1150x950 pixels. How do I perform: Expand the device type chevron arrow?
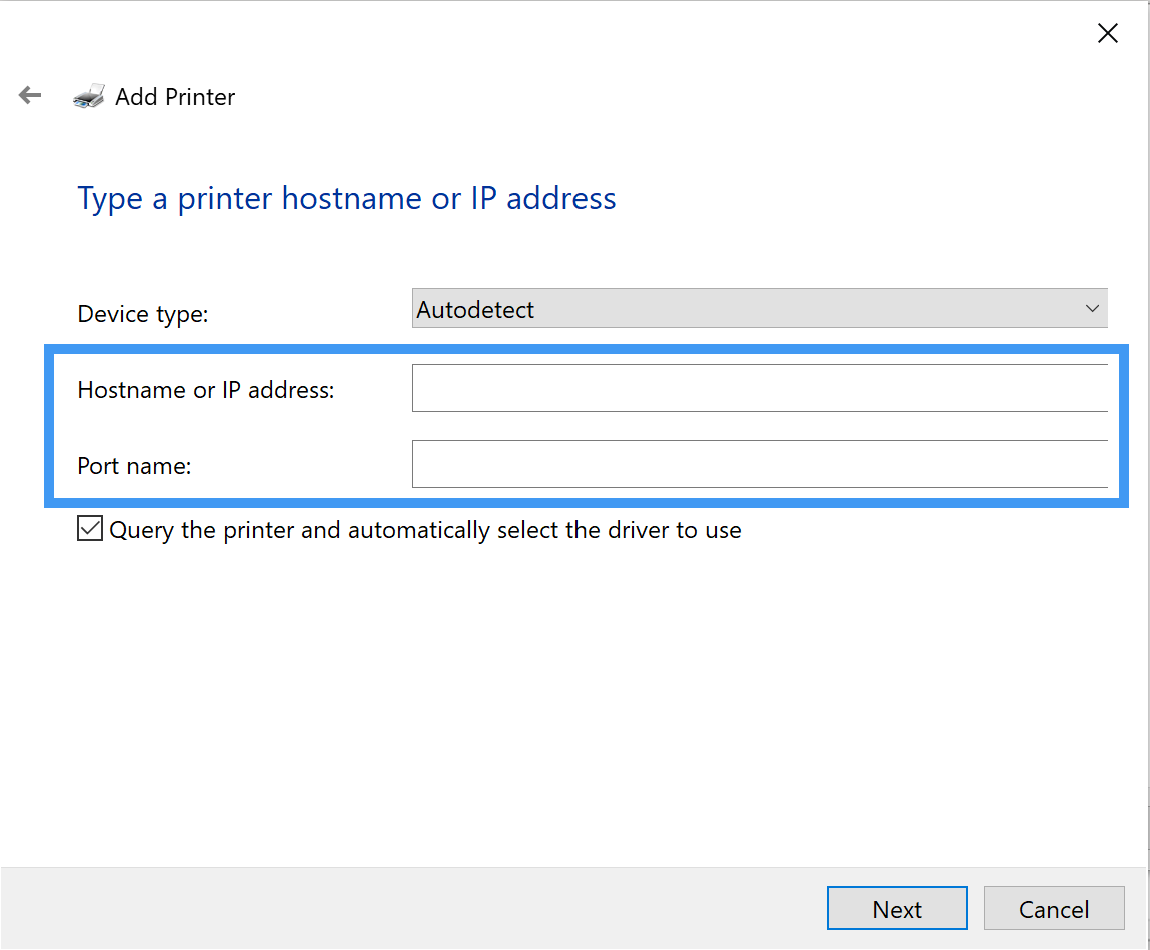tap(1091, 308)
